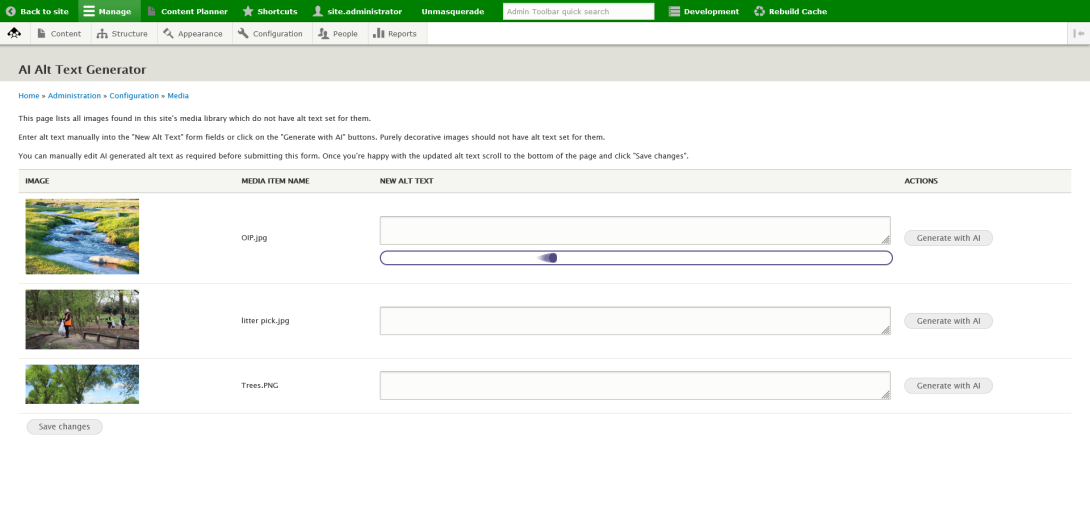The width and height of the screenshot is (1090, 522).
Task: Open the site.administrator user menu
Action: click(357, 11)
